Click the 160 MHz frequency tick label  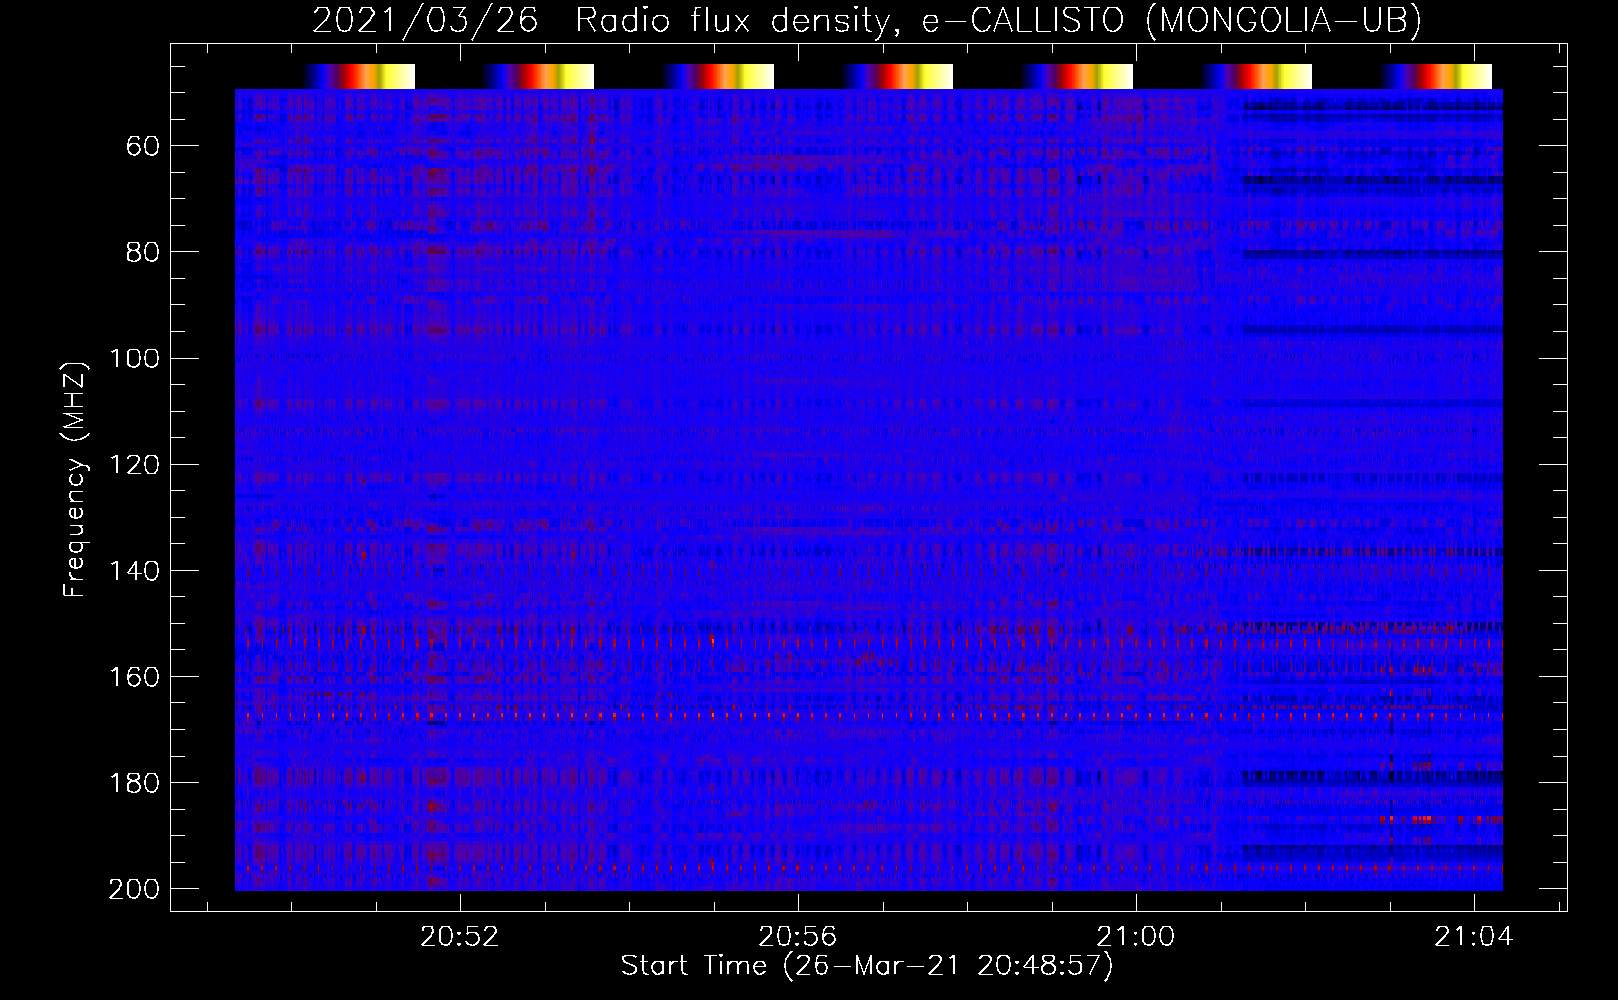pyautogui.click(x=134, y=676)
